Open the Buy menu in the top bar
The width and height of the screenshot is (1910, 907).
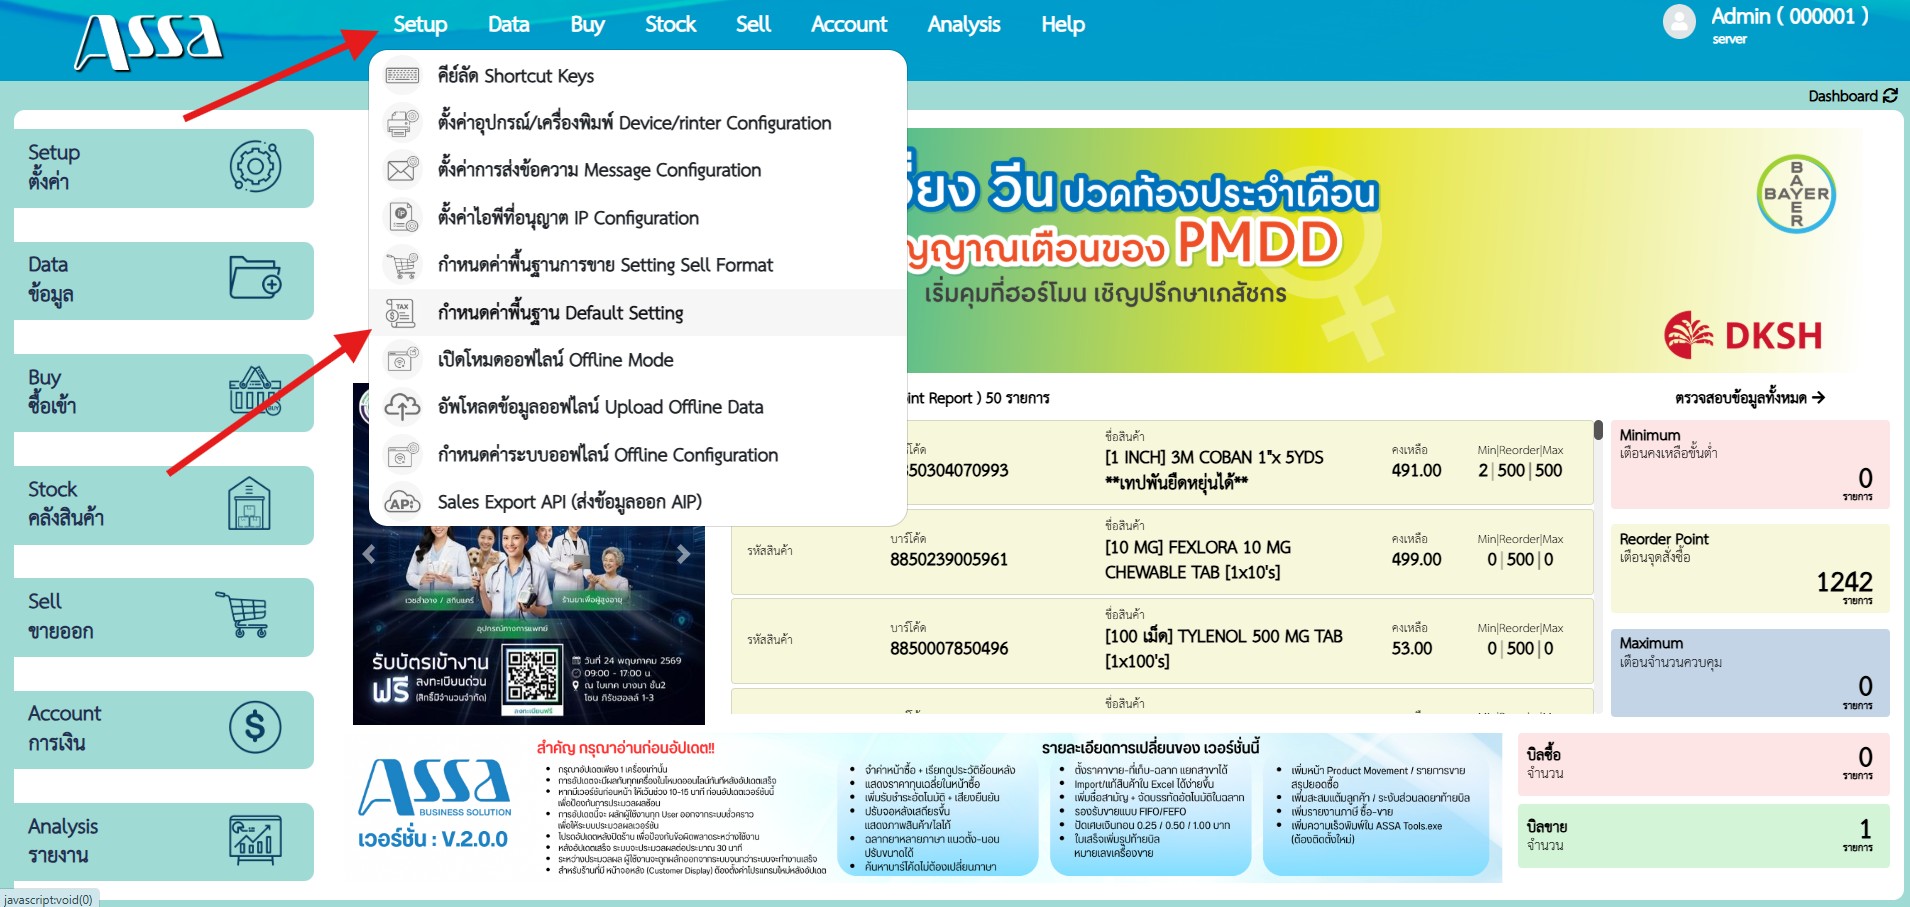tap(587, 25)
